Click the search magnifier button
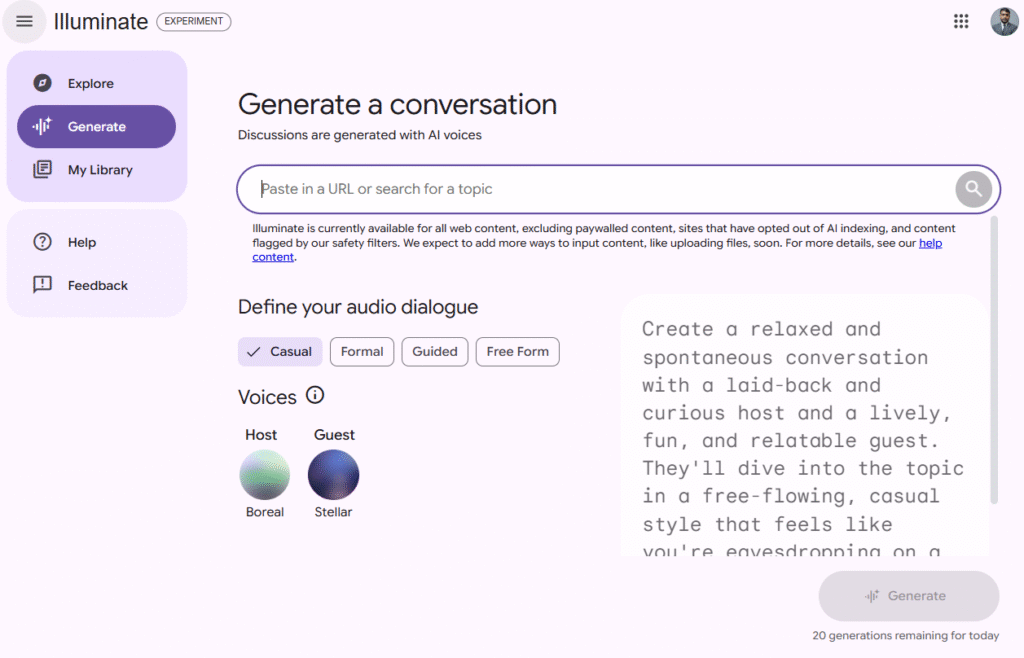Screen dimensions: 1024x658 coord(973,189)
